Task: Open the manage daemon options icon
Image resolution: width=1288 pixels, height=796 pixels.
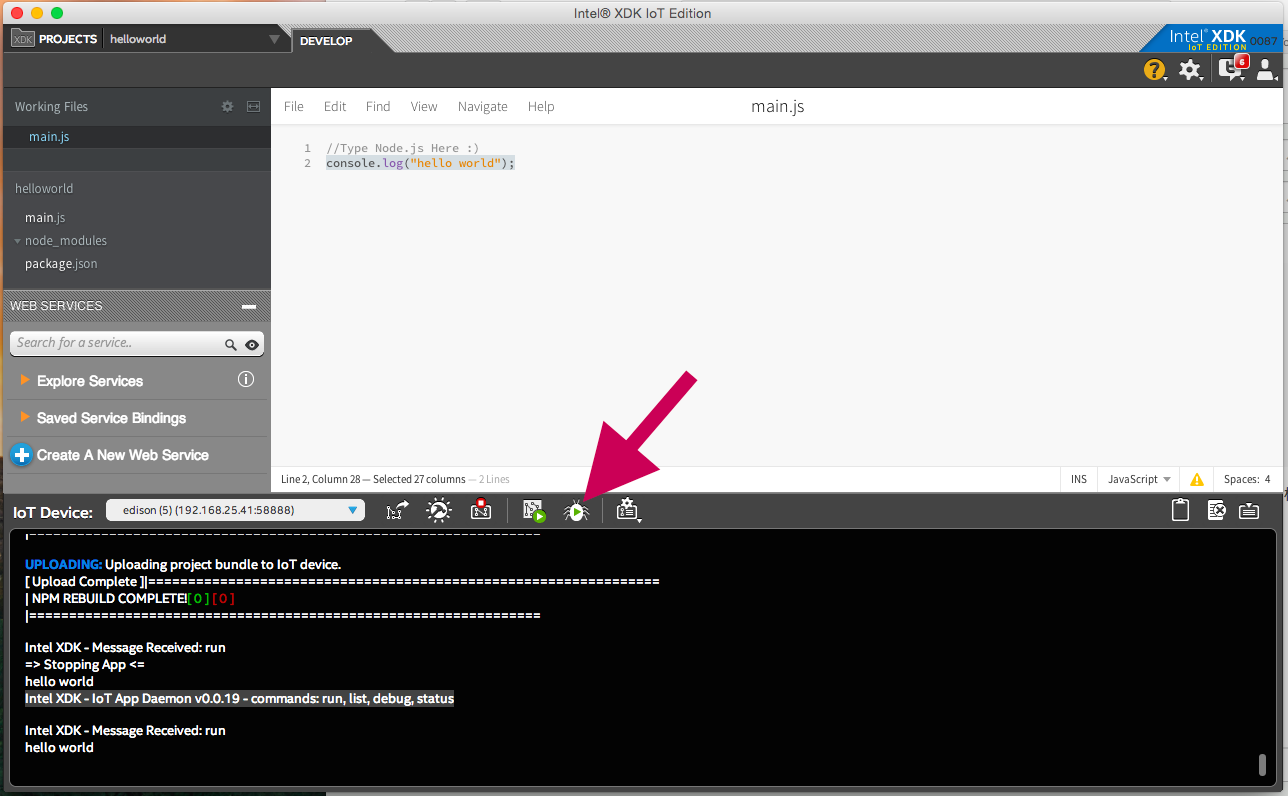Action: [x=627, y=510]
